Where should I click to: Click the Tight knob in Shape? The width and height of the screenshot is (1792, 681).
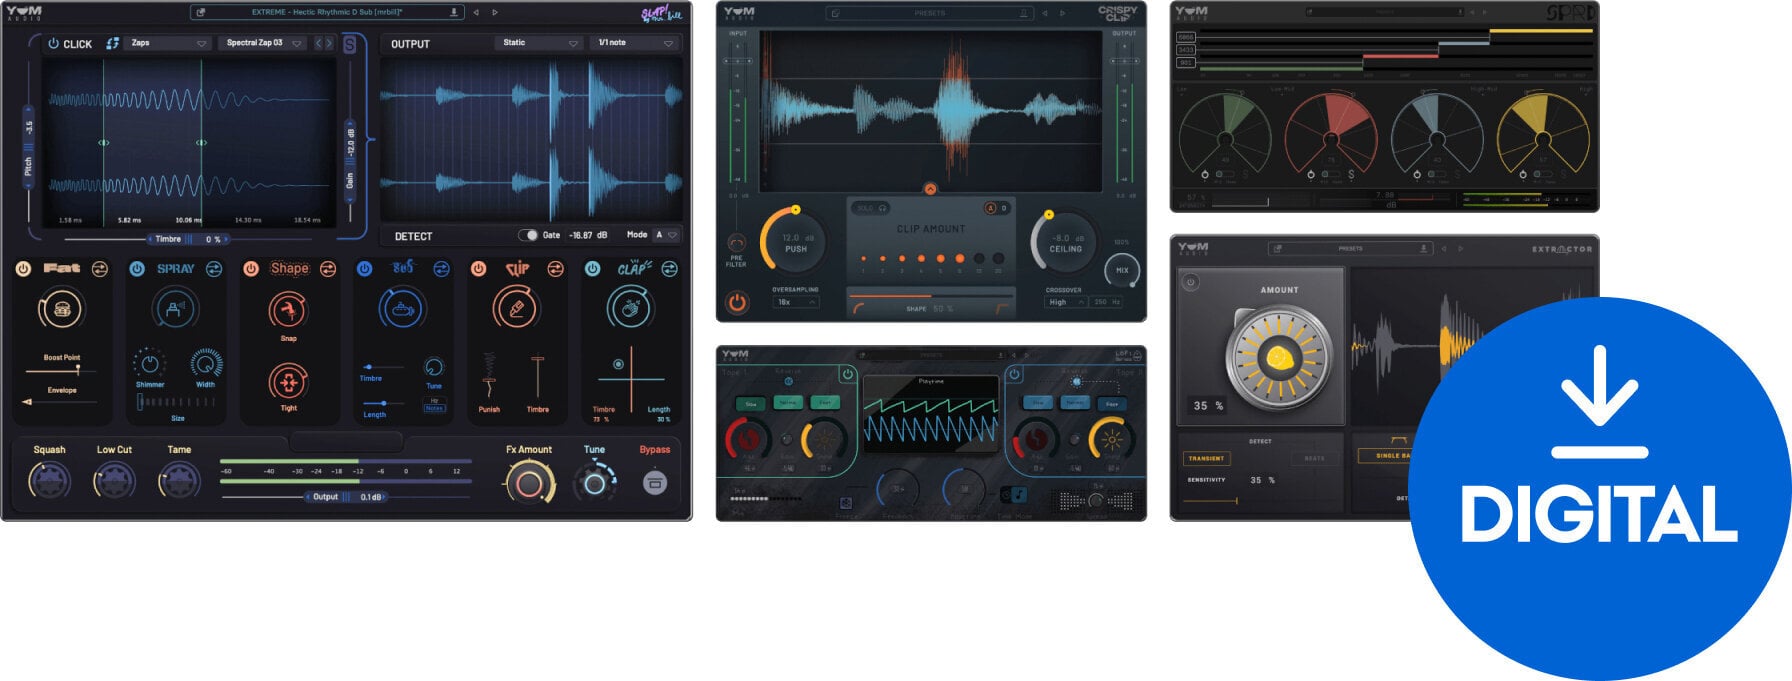(x=288, y=381)
